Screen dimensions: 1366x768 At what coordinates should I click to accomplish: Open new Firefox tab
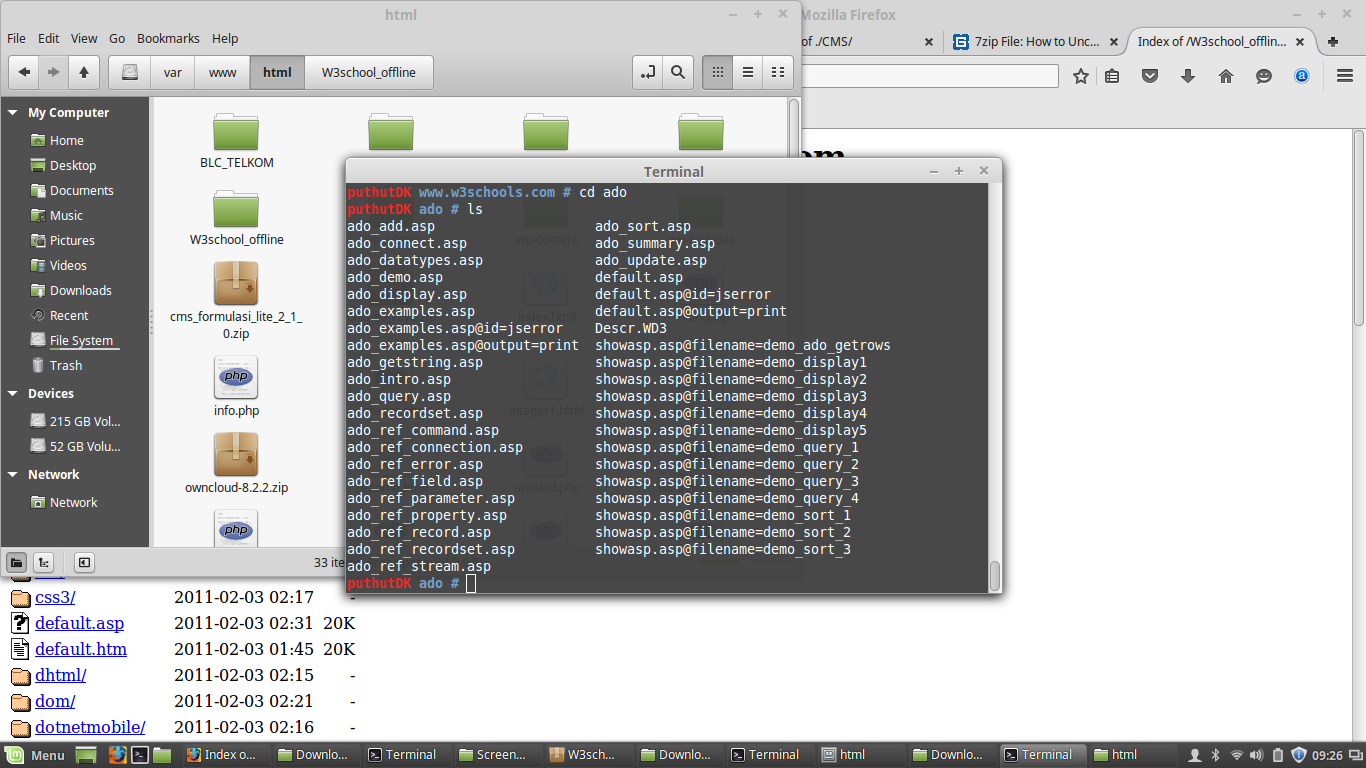pyautogui.click(x=1333, y=42)
